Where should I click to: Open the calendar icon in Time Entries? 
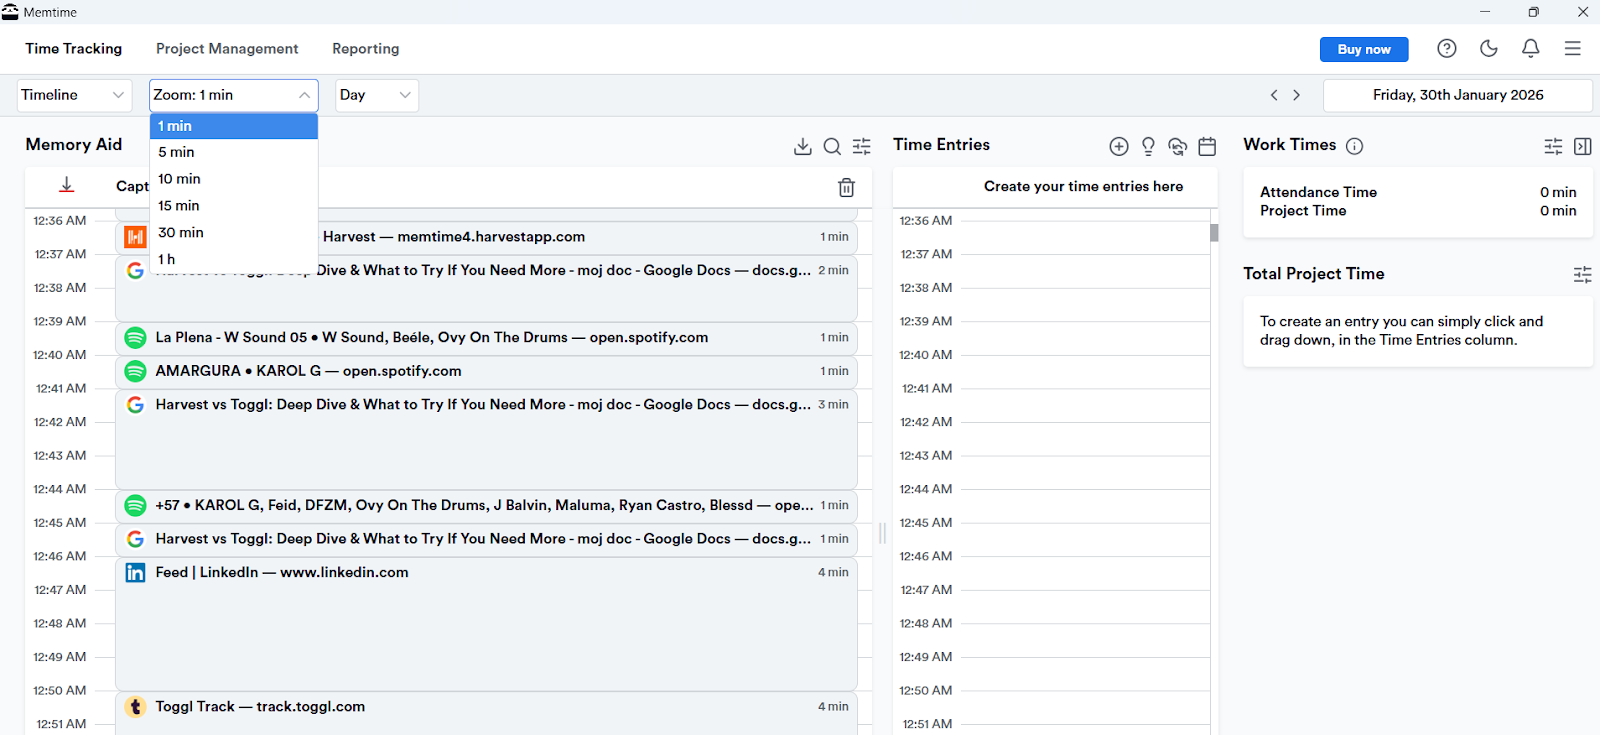coord(1207,146)
